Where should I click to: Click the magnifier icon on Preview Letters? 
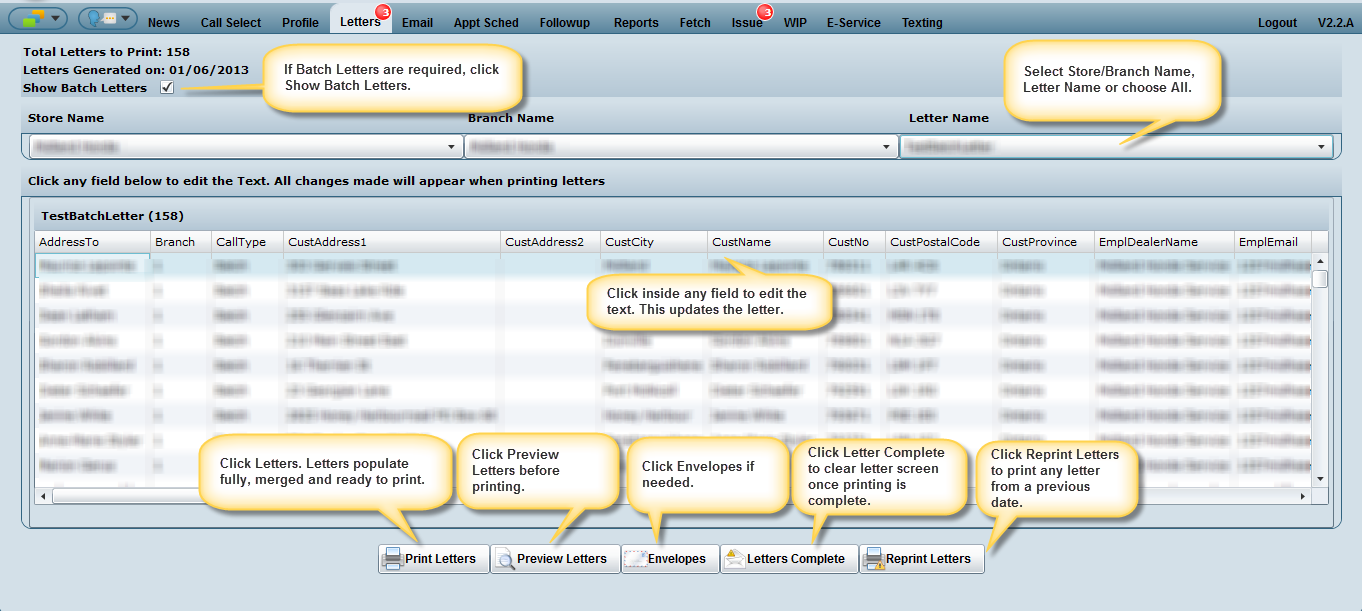(x=505, y=559)
